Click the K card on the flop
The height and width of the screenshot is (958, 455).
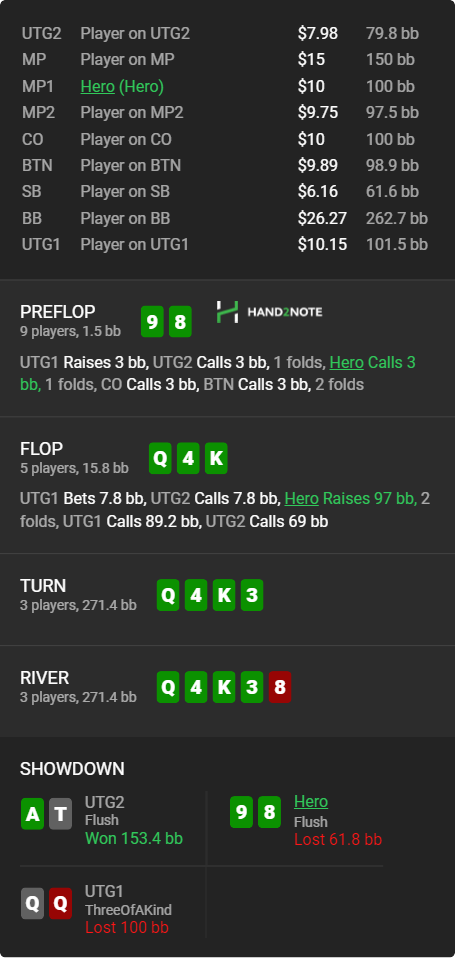(216, 458)
